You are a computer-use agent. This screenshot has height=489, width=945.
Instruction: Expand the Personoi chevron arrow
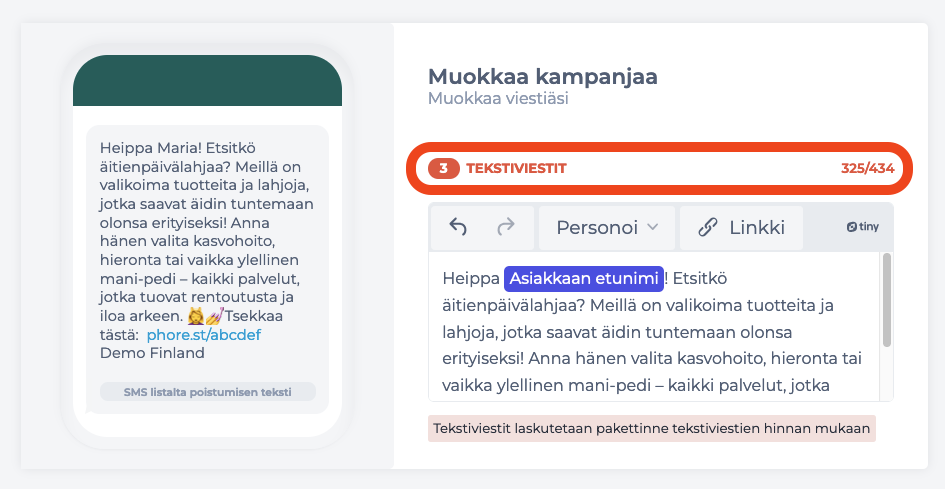(x=652, y=227)
